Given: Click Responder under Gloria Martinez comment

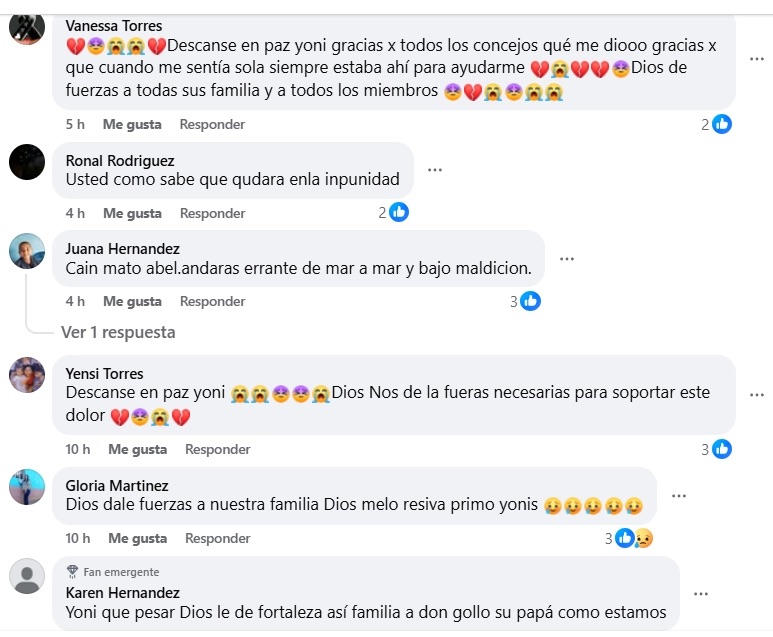Looking at the screenshot, I should point(217,538).
